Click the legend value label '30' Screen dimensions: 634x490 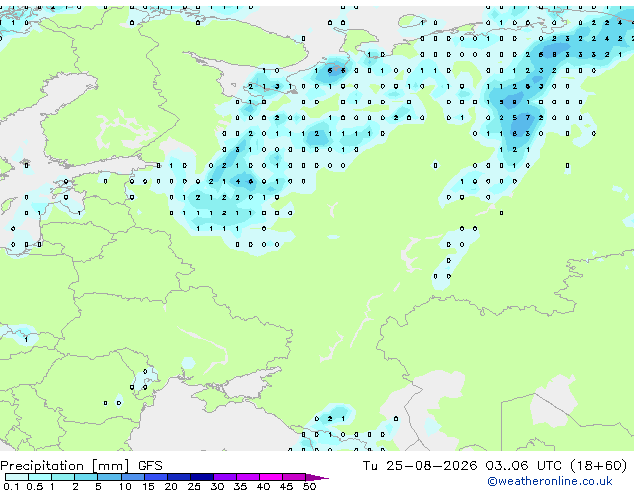(217, 486)
